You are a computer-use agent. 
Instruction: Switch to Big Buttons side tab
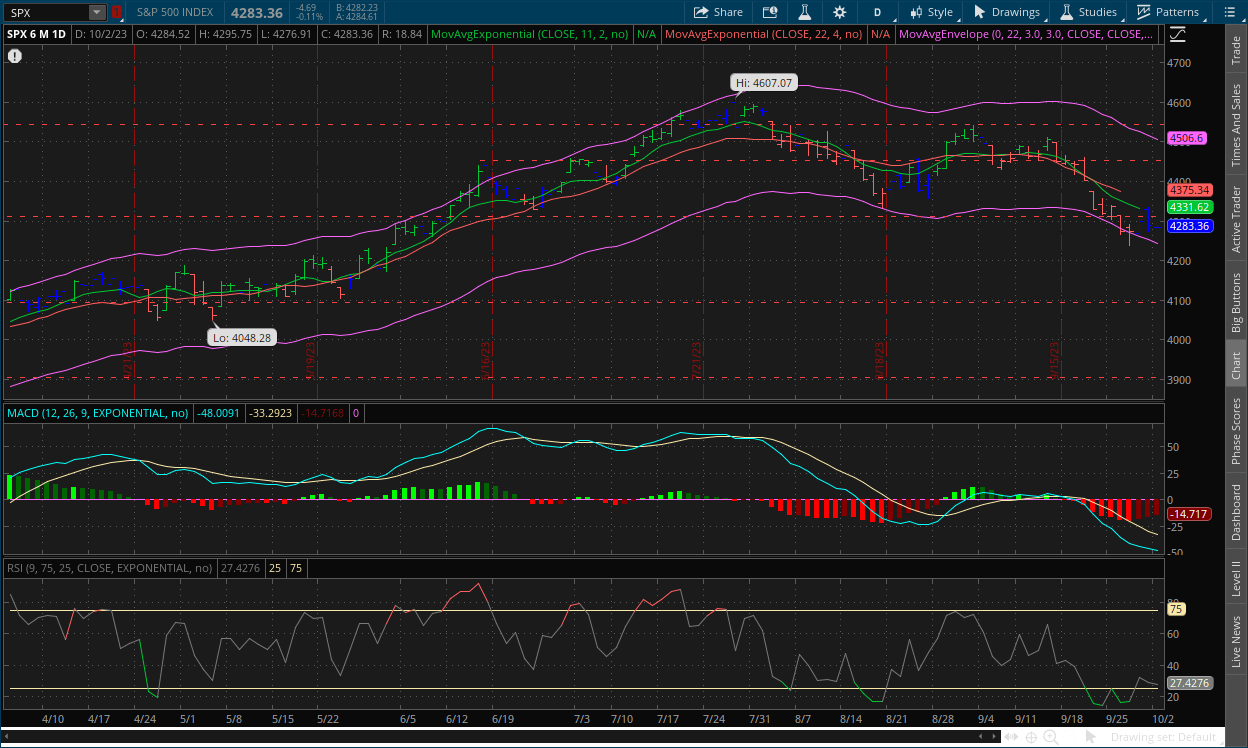pos(1236,301)
